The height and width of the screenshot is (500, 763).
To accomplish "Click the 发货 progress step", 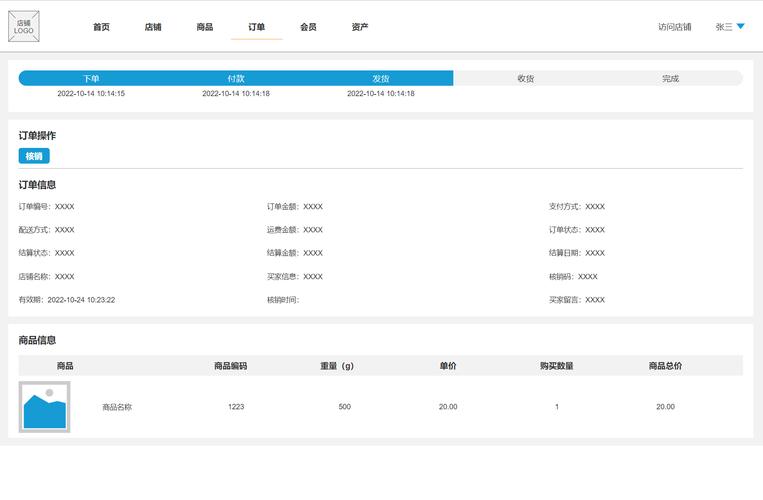I will (381, 78).
